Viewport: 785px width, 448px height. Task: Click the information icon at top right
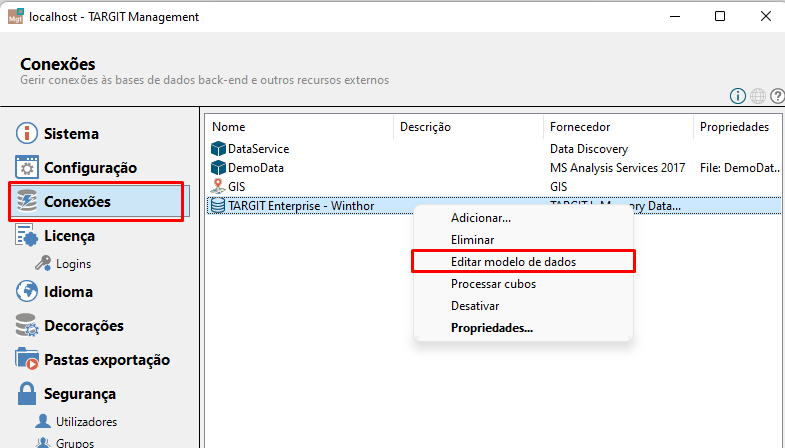tap(737, 96)
